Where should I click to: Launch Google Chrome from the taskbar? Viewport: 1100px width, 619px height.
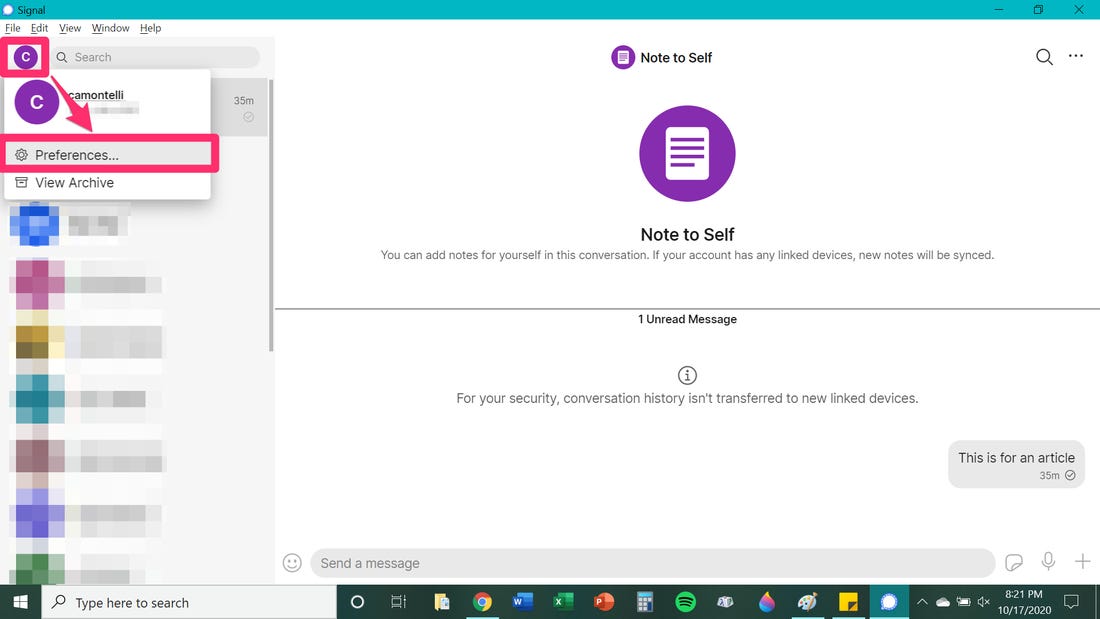point(482,602)
